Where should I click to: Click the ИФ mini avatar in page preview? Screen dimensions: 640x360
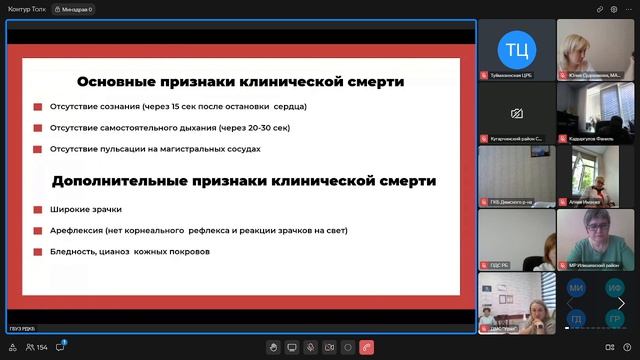click(615, 288)
